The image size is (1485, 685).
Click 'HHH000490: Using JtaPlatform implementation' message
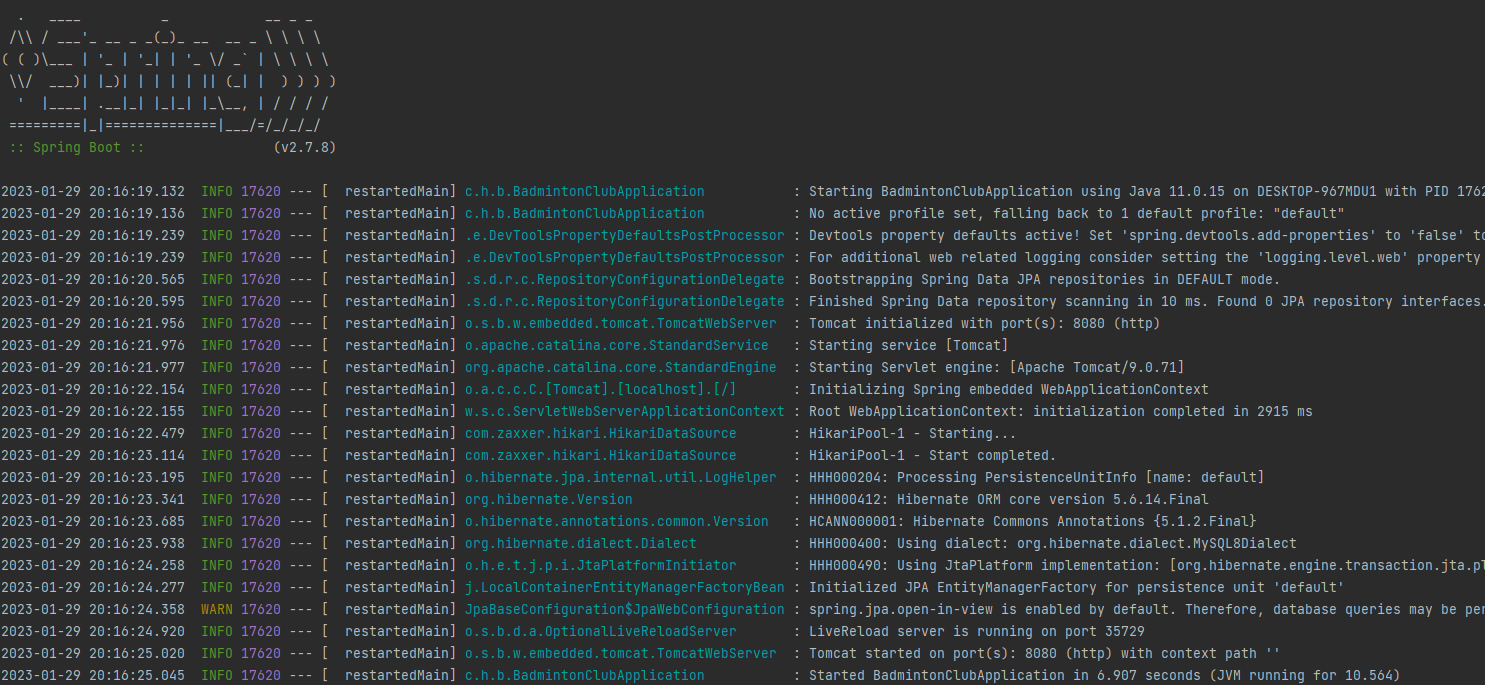pos(1147,565)
